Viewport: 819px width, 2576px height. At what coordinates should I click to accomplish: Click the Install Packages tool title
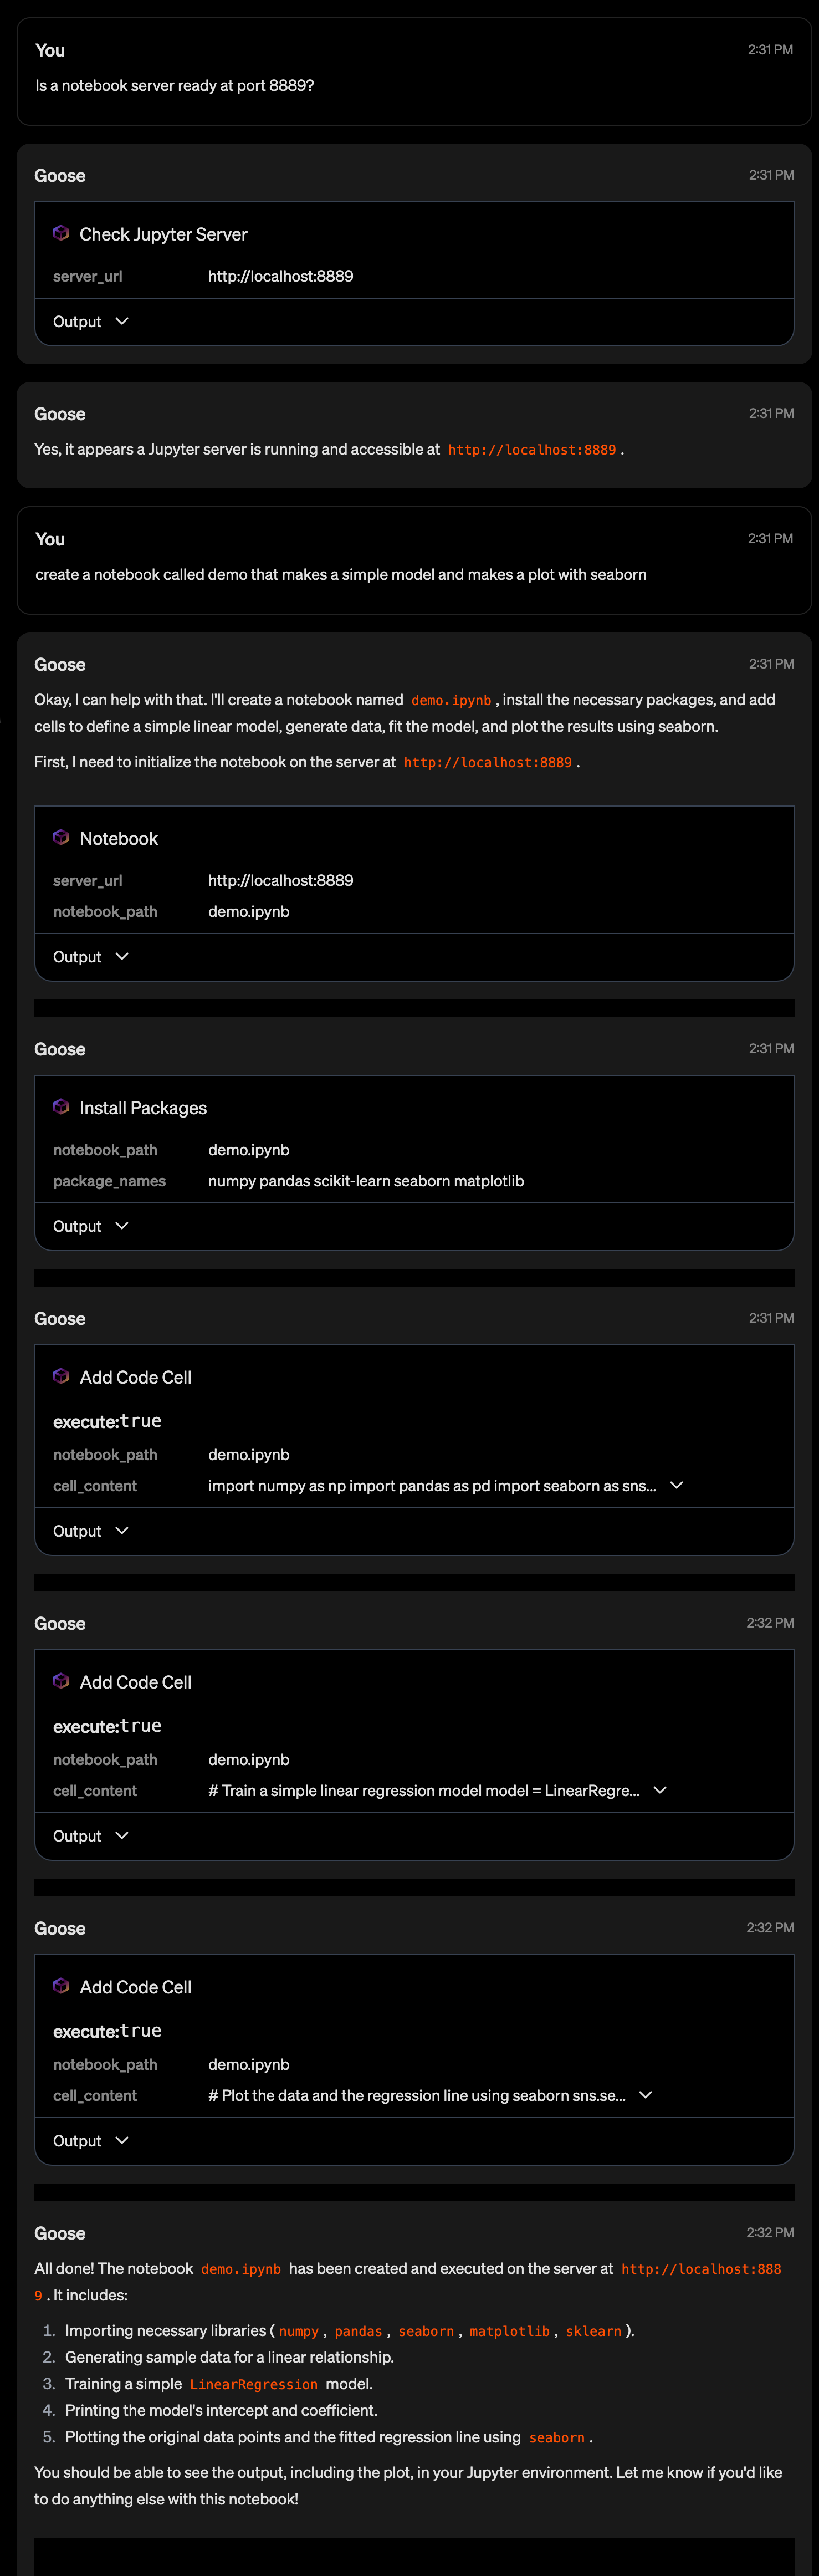(143, 1107)
